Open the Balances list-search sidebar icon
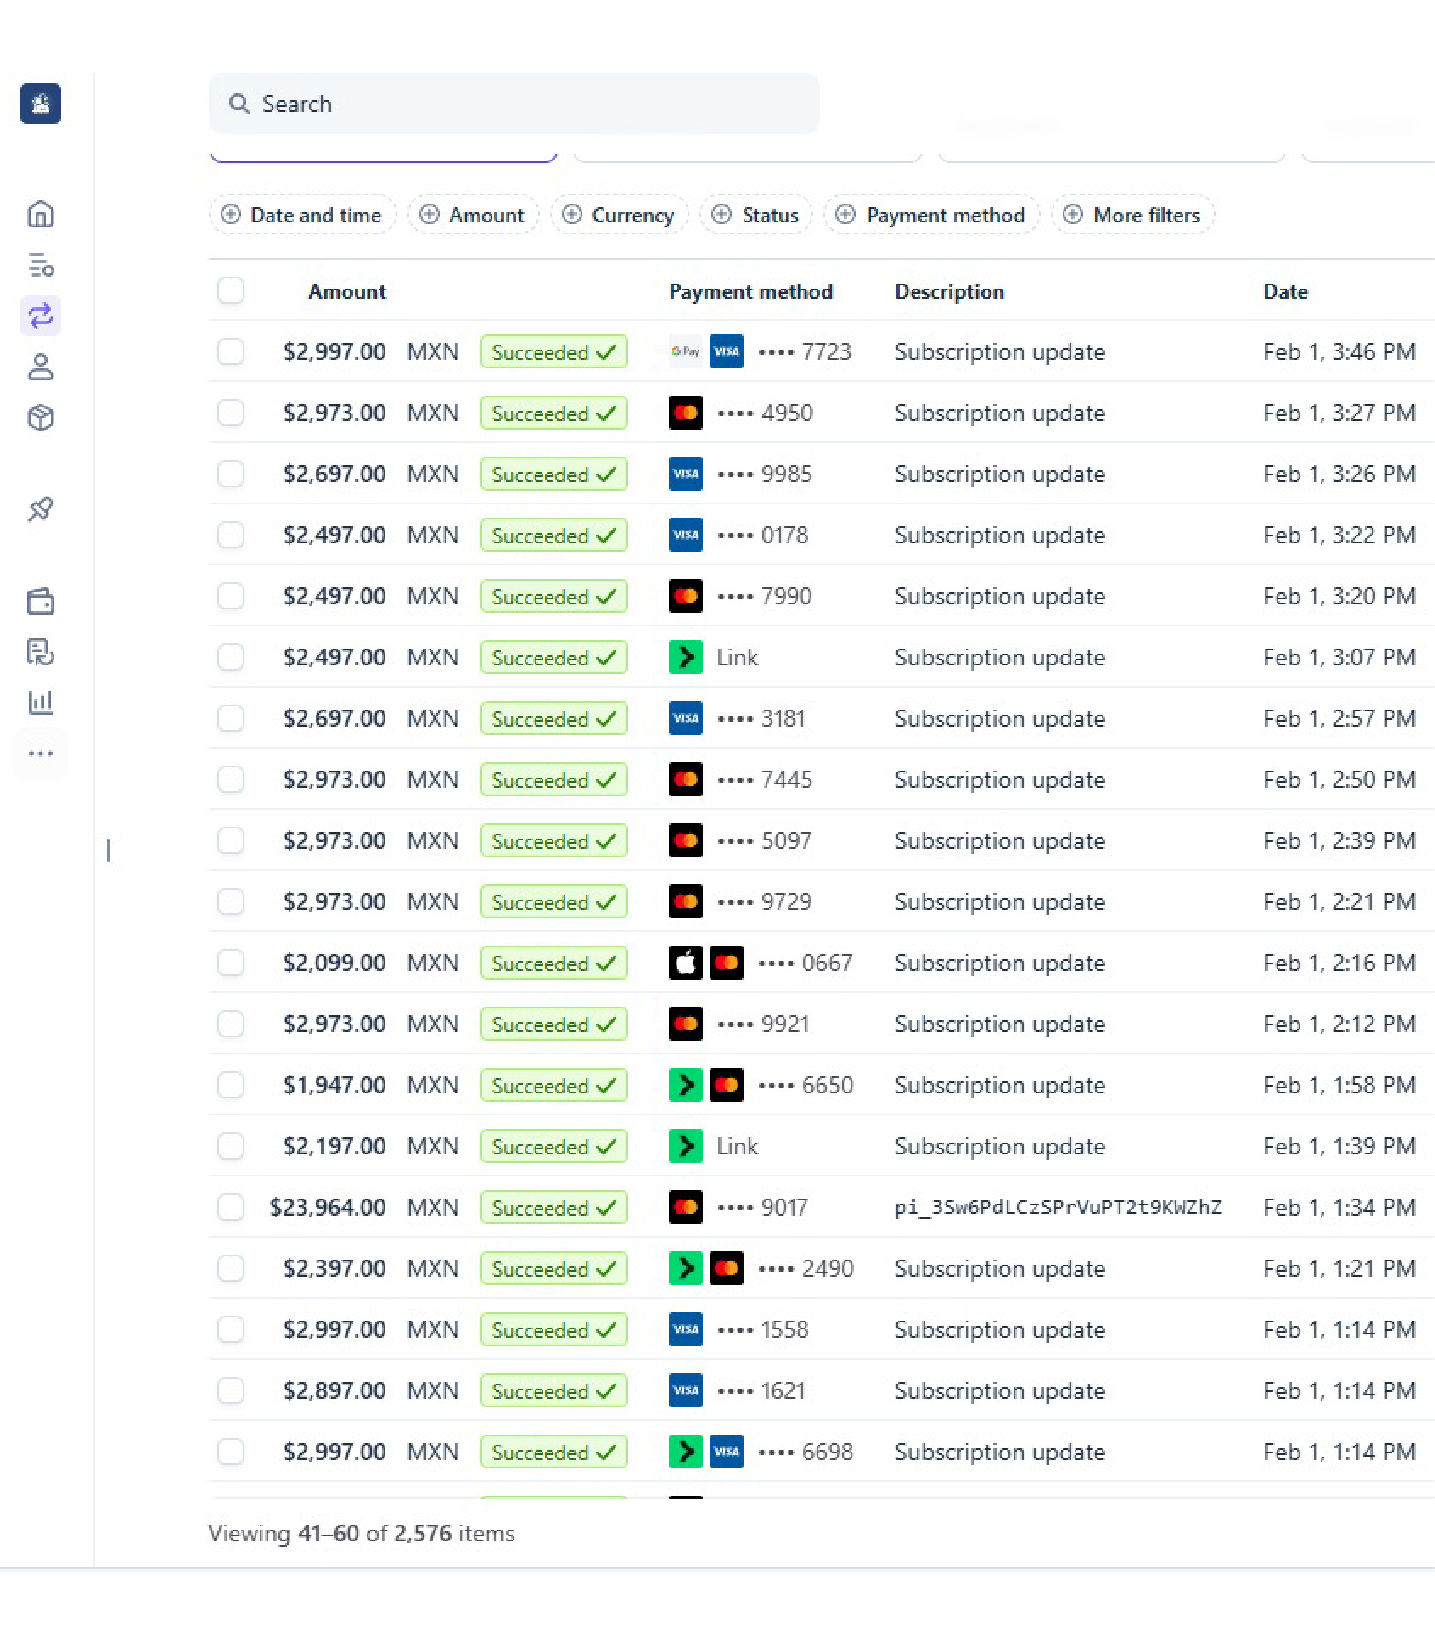 point(40,265)
